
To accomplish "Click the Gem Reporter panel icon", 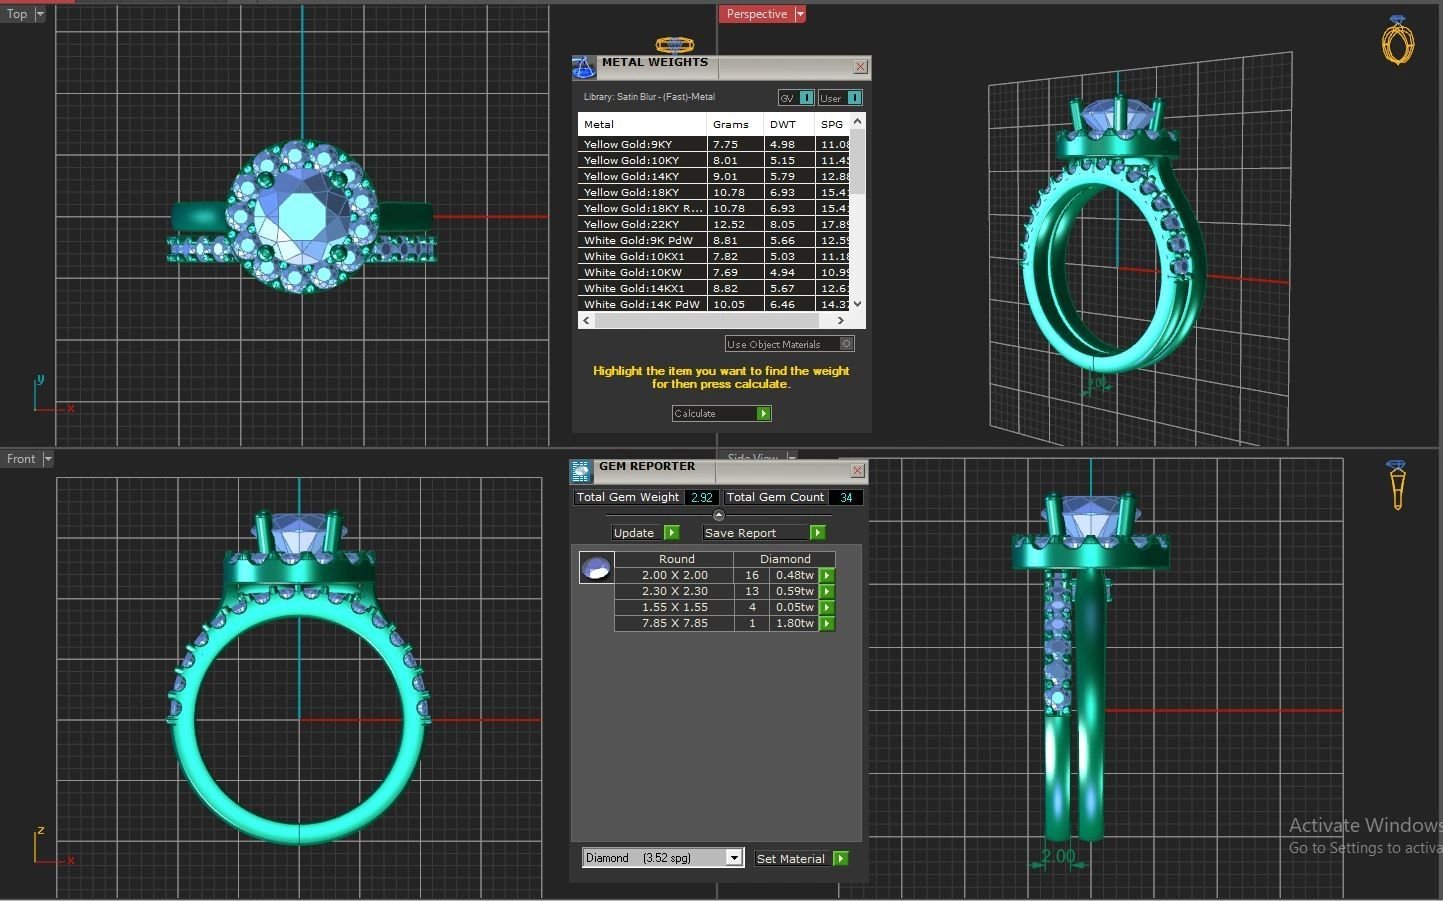I will (581, 471).
